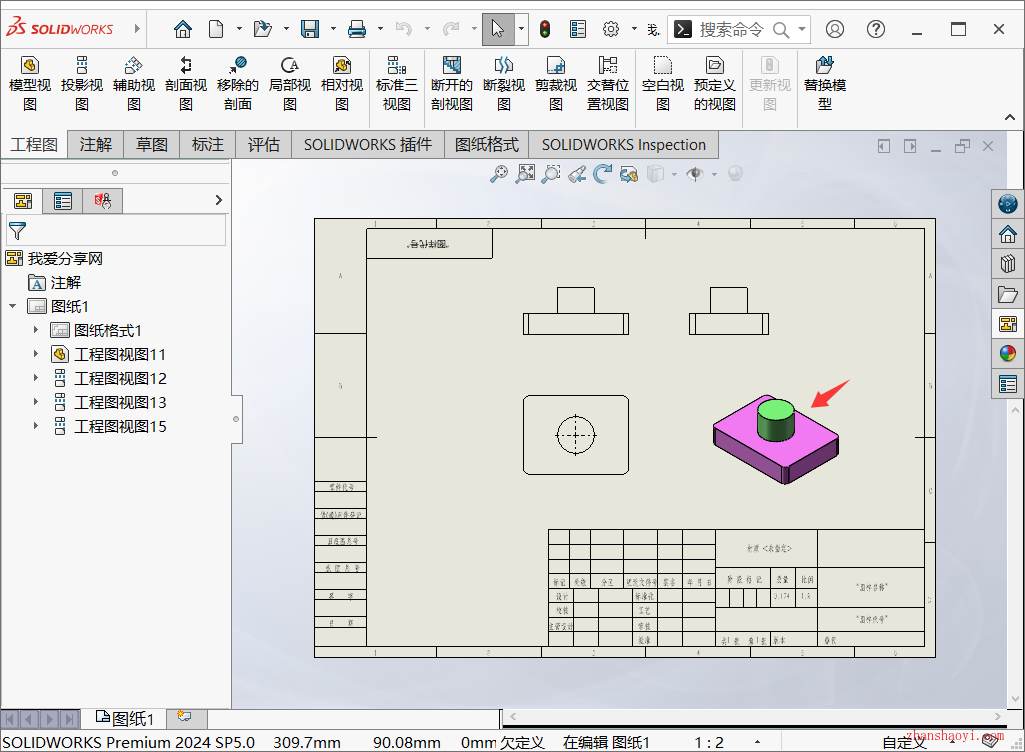This screenshot has height=752, width=1025.
Task: Select Predefined View (预定义的视图) tool
Action: click(x=714, y=84)
